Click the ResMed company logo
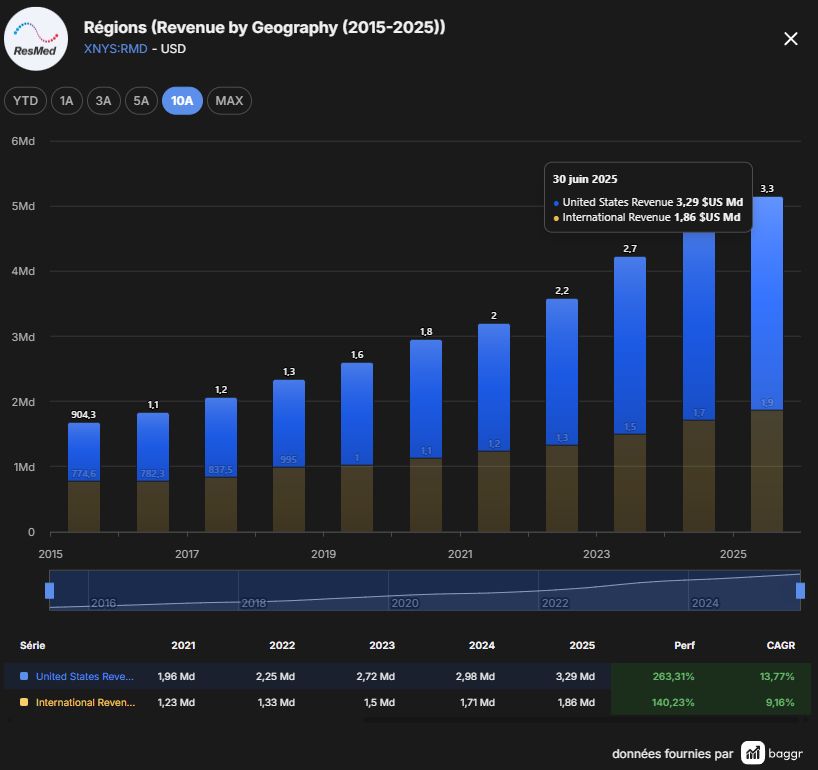This screenshot has width=818, height=770. click(x=35, y=39)
